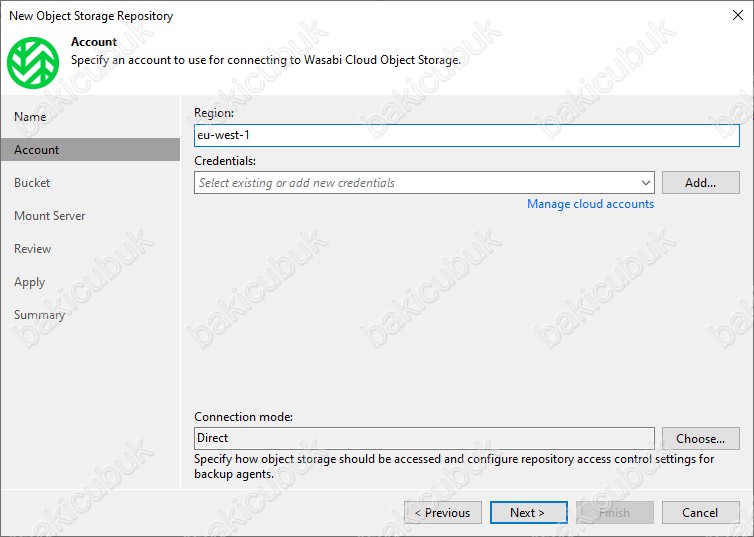Select the Account wizard step
Image resolution: width=754 pixels, height=537 pixels.
[90, 150]
